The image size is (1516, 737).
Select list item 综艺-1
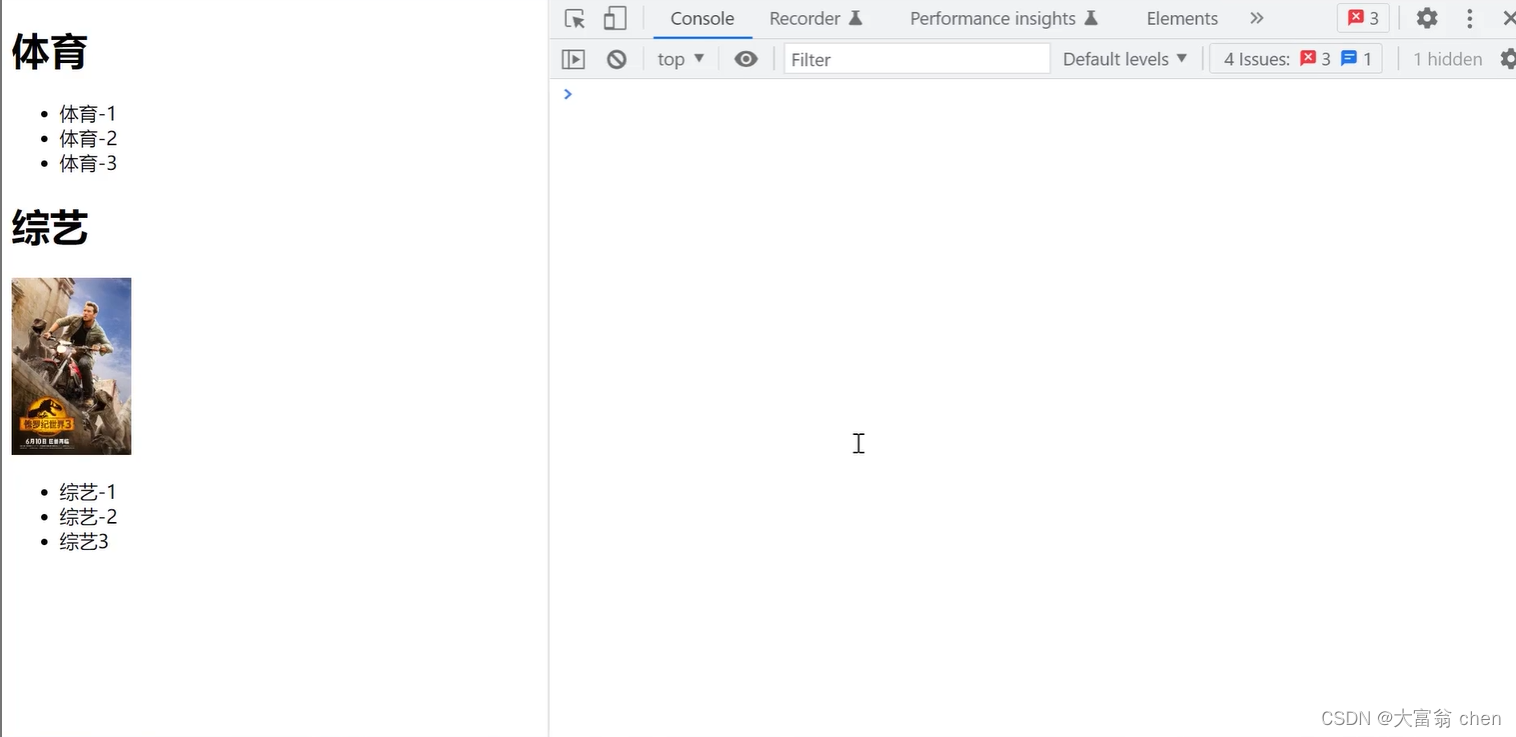[x=88, y=492]
